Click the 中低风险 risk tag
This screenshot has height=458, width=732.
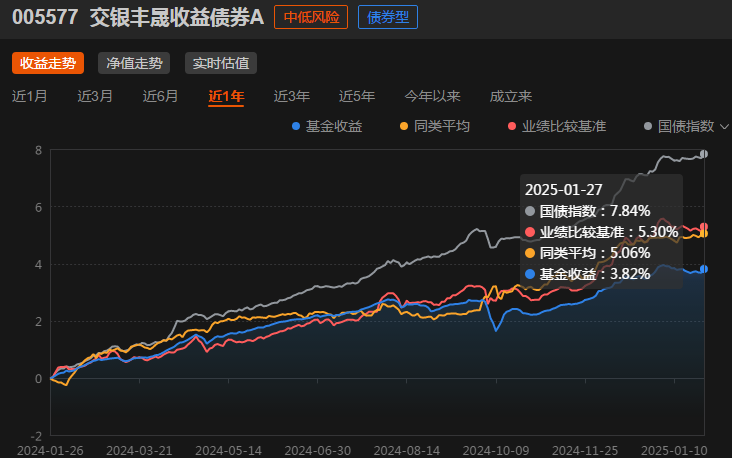(x=311, y=17)
